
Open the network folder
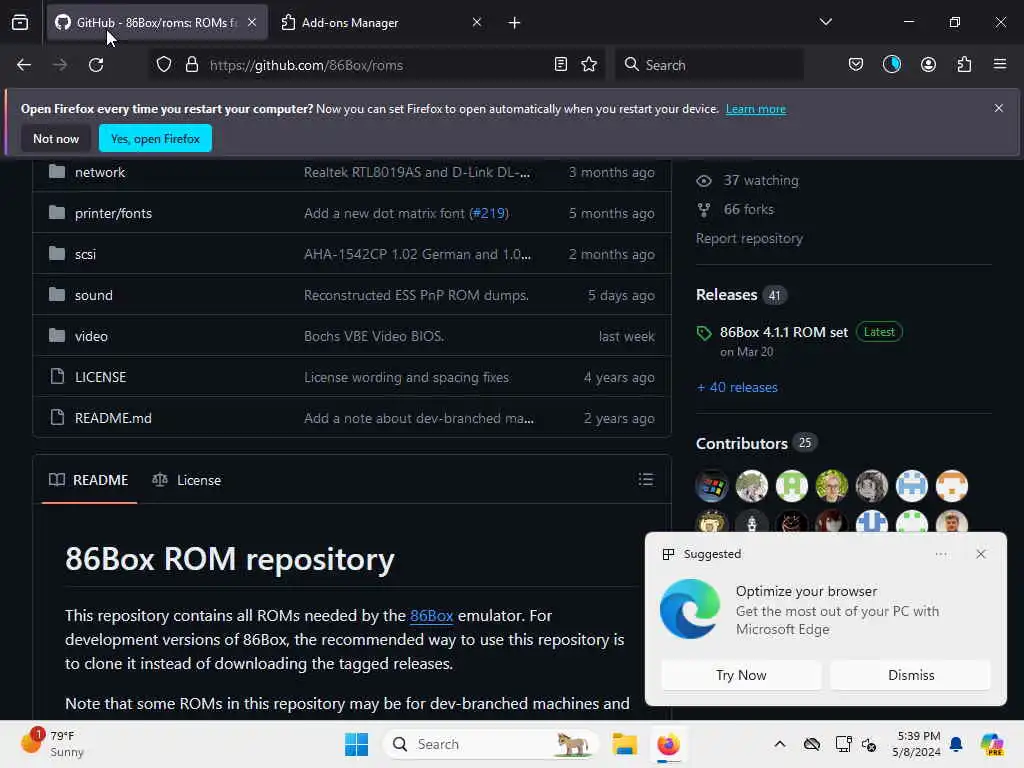pyautogui.click(x=100, y=172)
